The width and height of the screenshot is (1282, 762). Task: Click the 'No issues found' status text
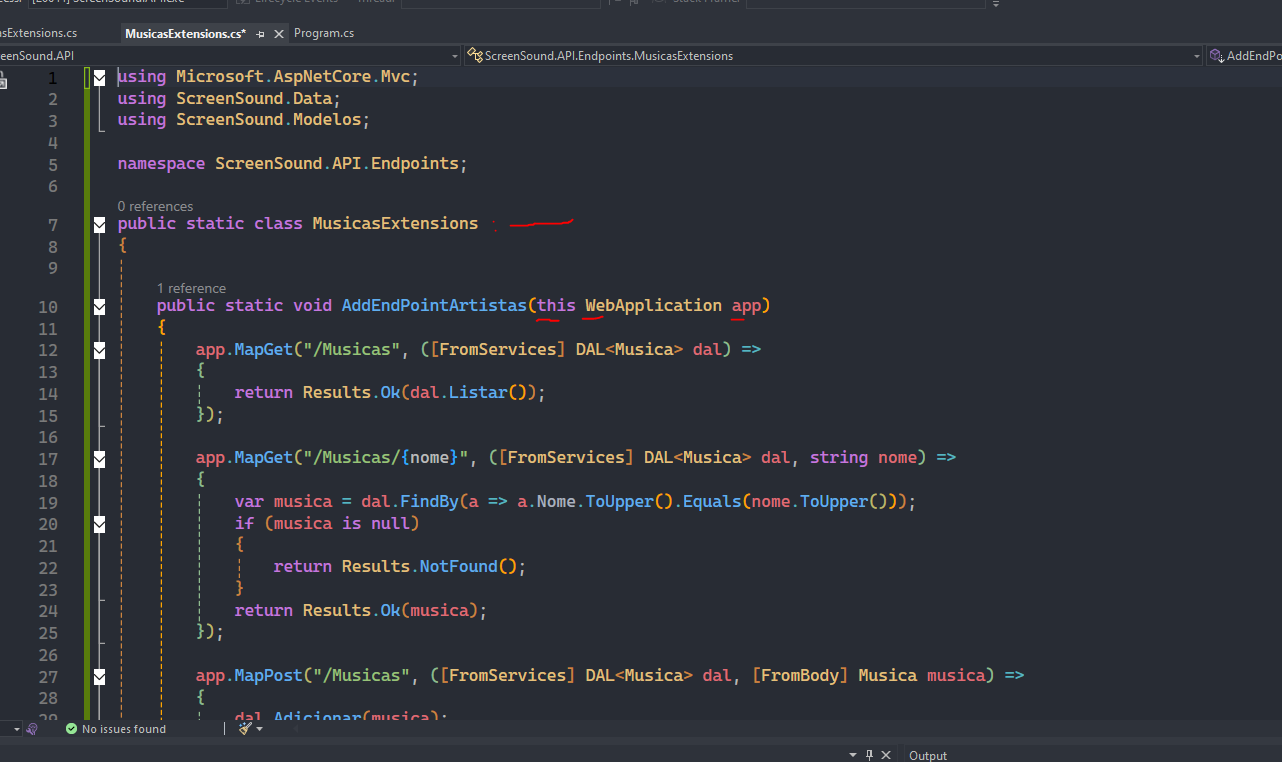pyautogui.click(x=124, y=729)
